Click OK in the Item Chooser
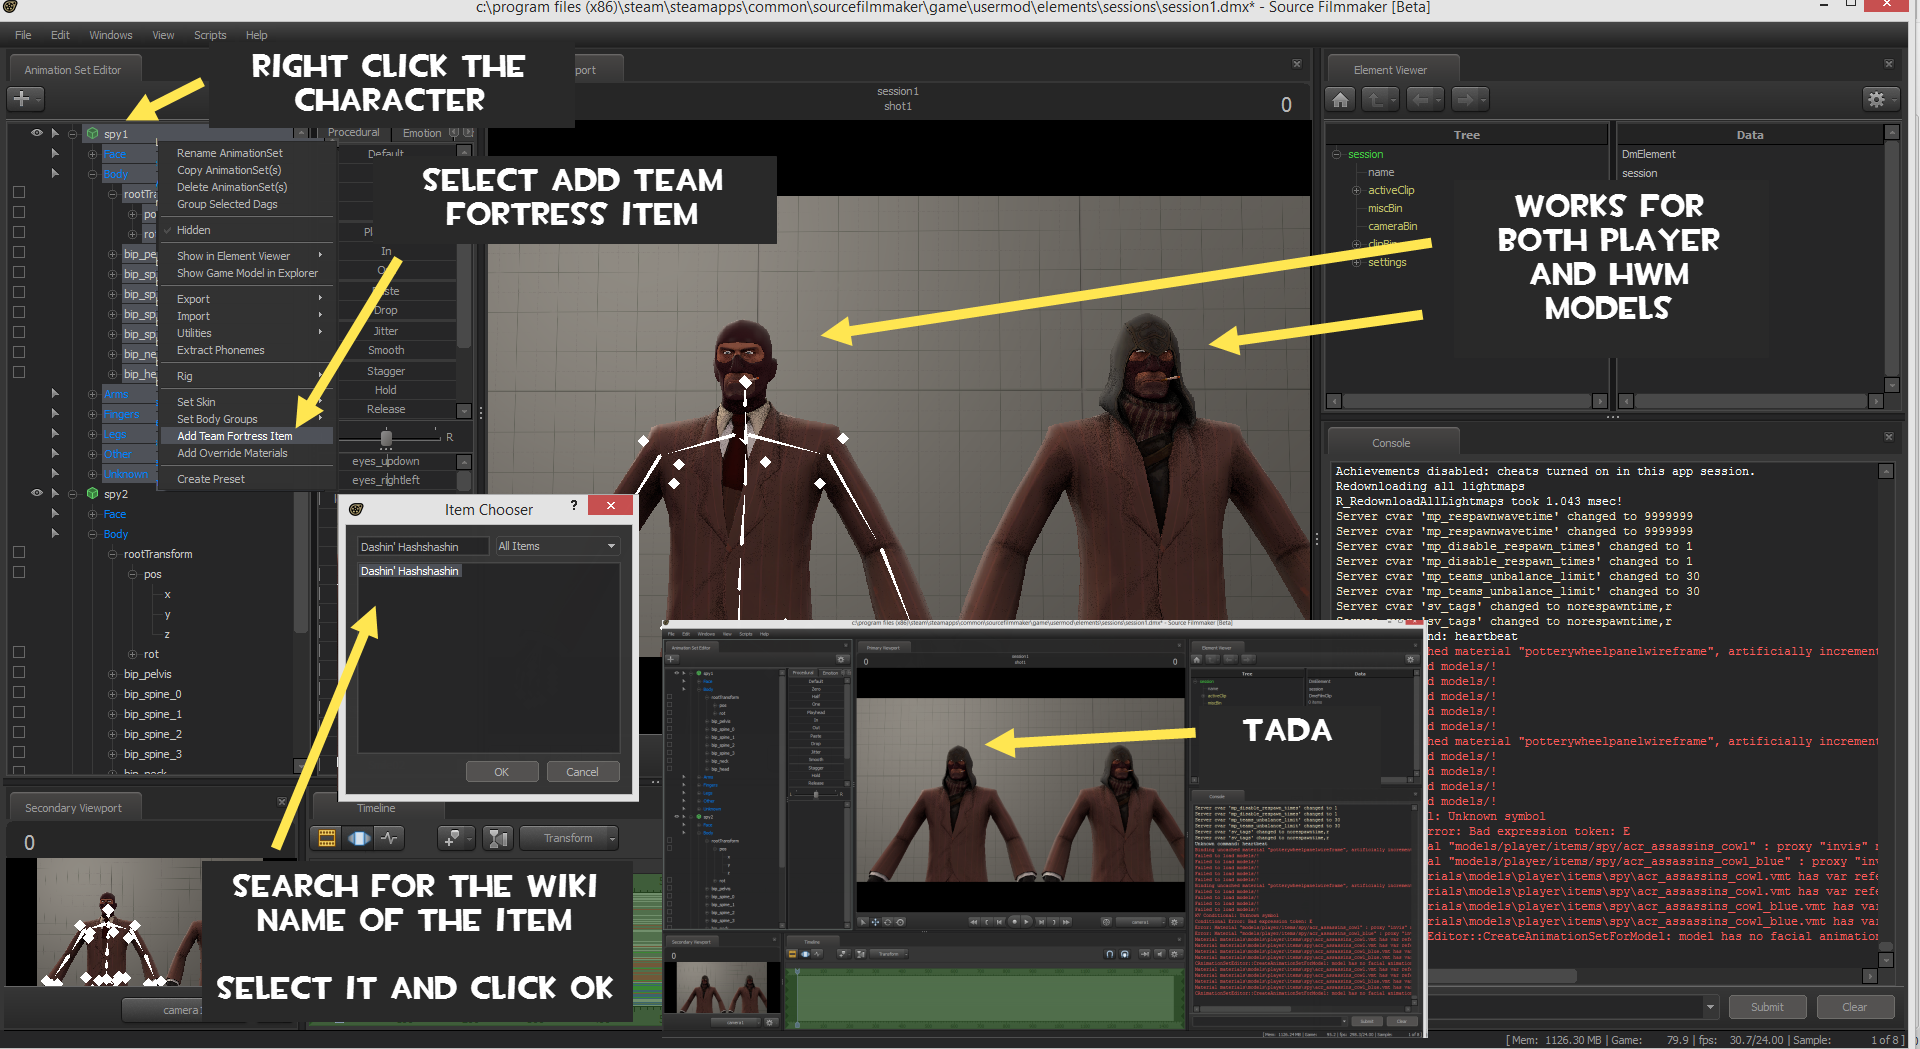Viewport: 1920px width, 1049px height. click(502, 772)
